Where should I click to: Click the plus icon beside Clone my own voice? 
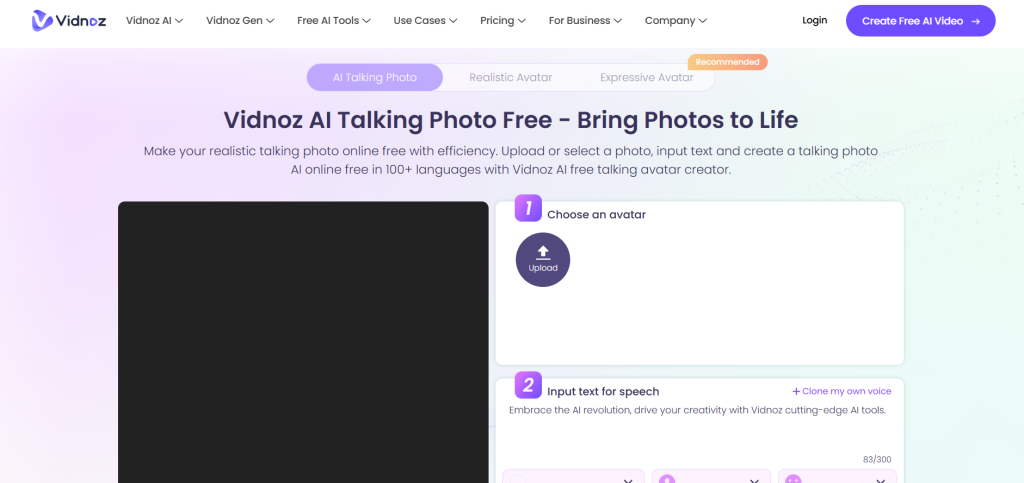point(796,391)
